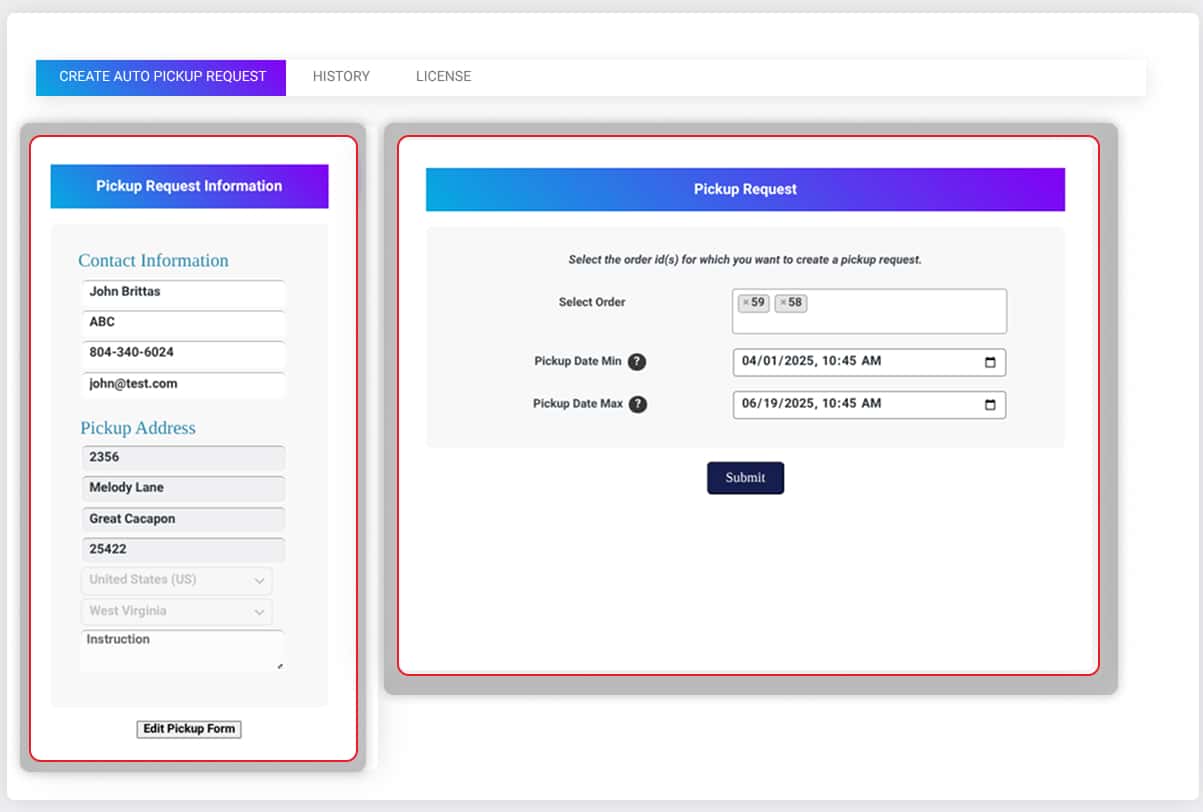Screen dimensions: 1203x812
Task: Click the help icon beside Pickup Date Min
Action: tap(638, 362)
